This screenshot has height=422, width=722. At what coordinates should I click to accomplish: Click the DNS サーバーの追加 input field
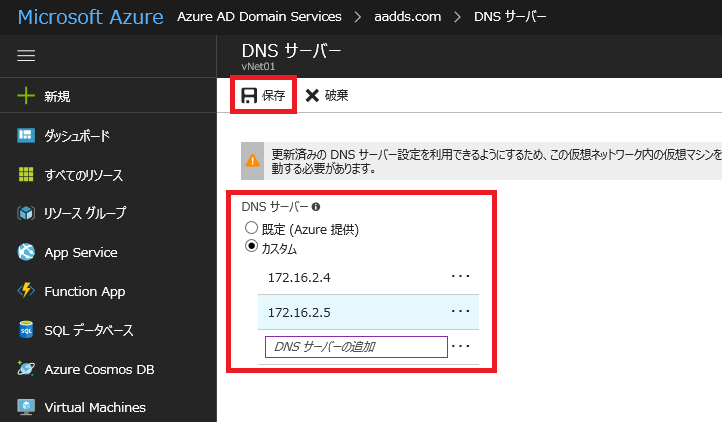click(x=355, y=347)
